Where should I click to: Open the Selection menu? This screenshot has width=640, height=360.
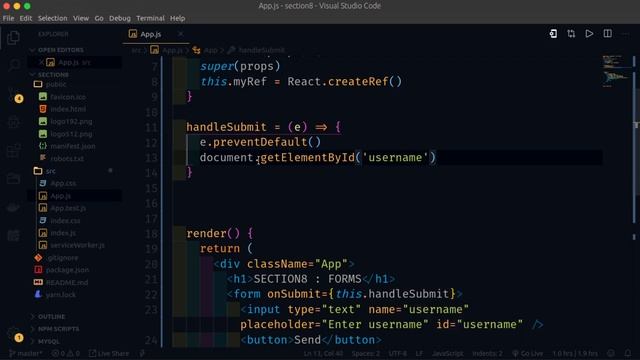pyautogui.click(x=52, y=18)
